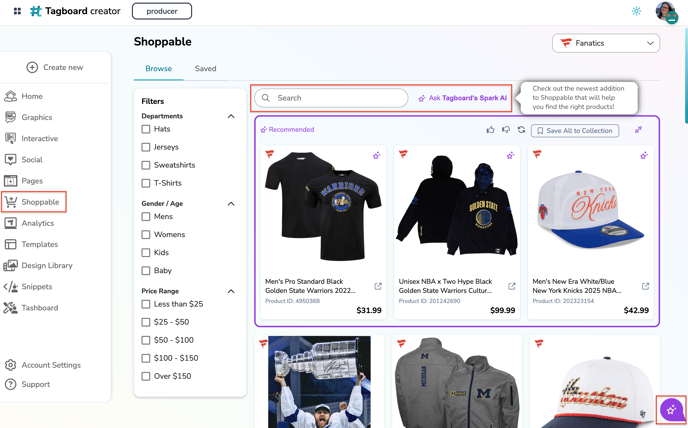Screen dimensions: 688x428
Task: Click Spark star on Warriors hoodie card
Action: click(x=510, y=155)
